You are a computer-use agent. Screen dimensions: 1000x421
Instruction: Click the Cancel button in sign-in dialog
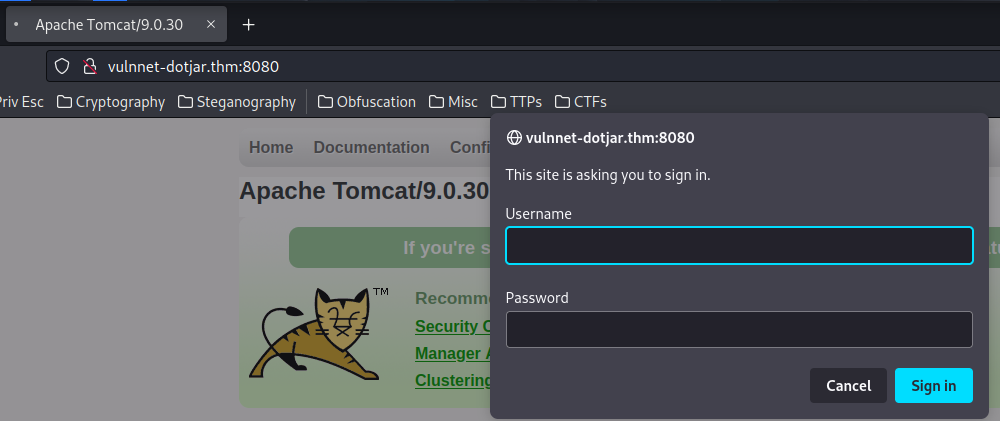click(848, 385)
